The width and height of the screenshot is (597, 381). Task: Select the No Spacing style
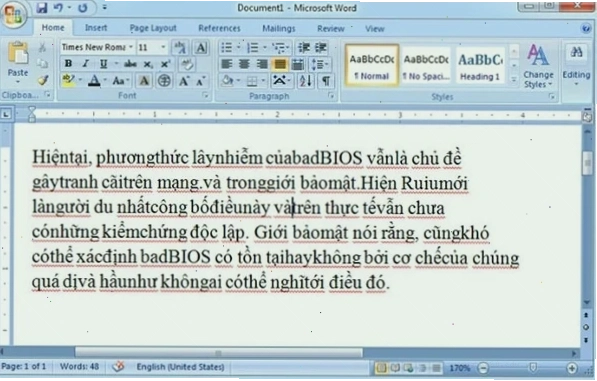click(x=426, y=65)
